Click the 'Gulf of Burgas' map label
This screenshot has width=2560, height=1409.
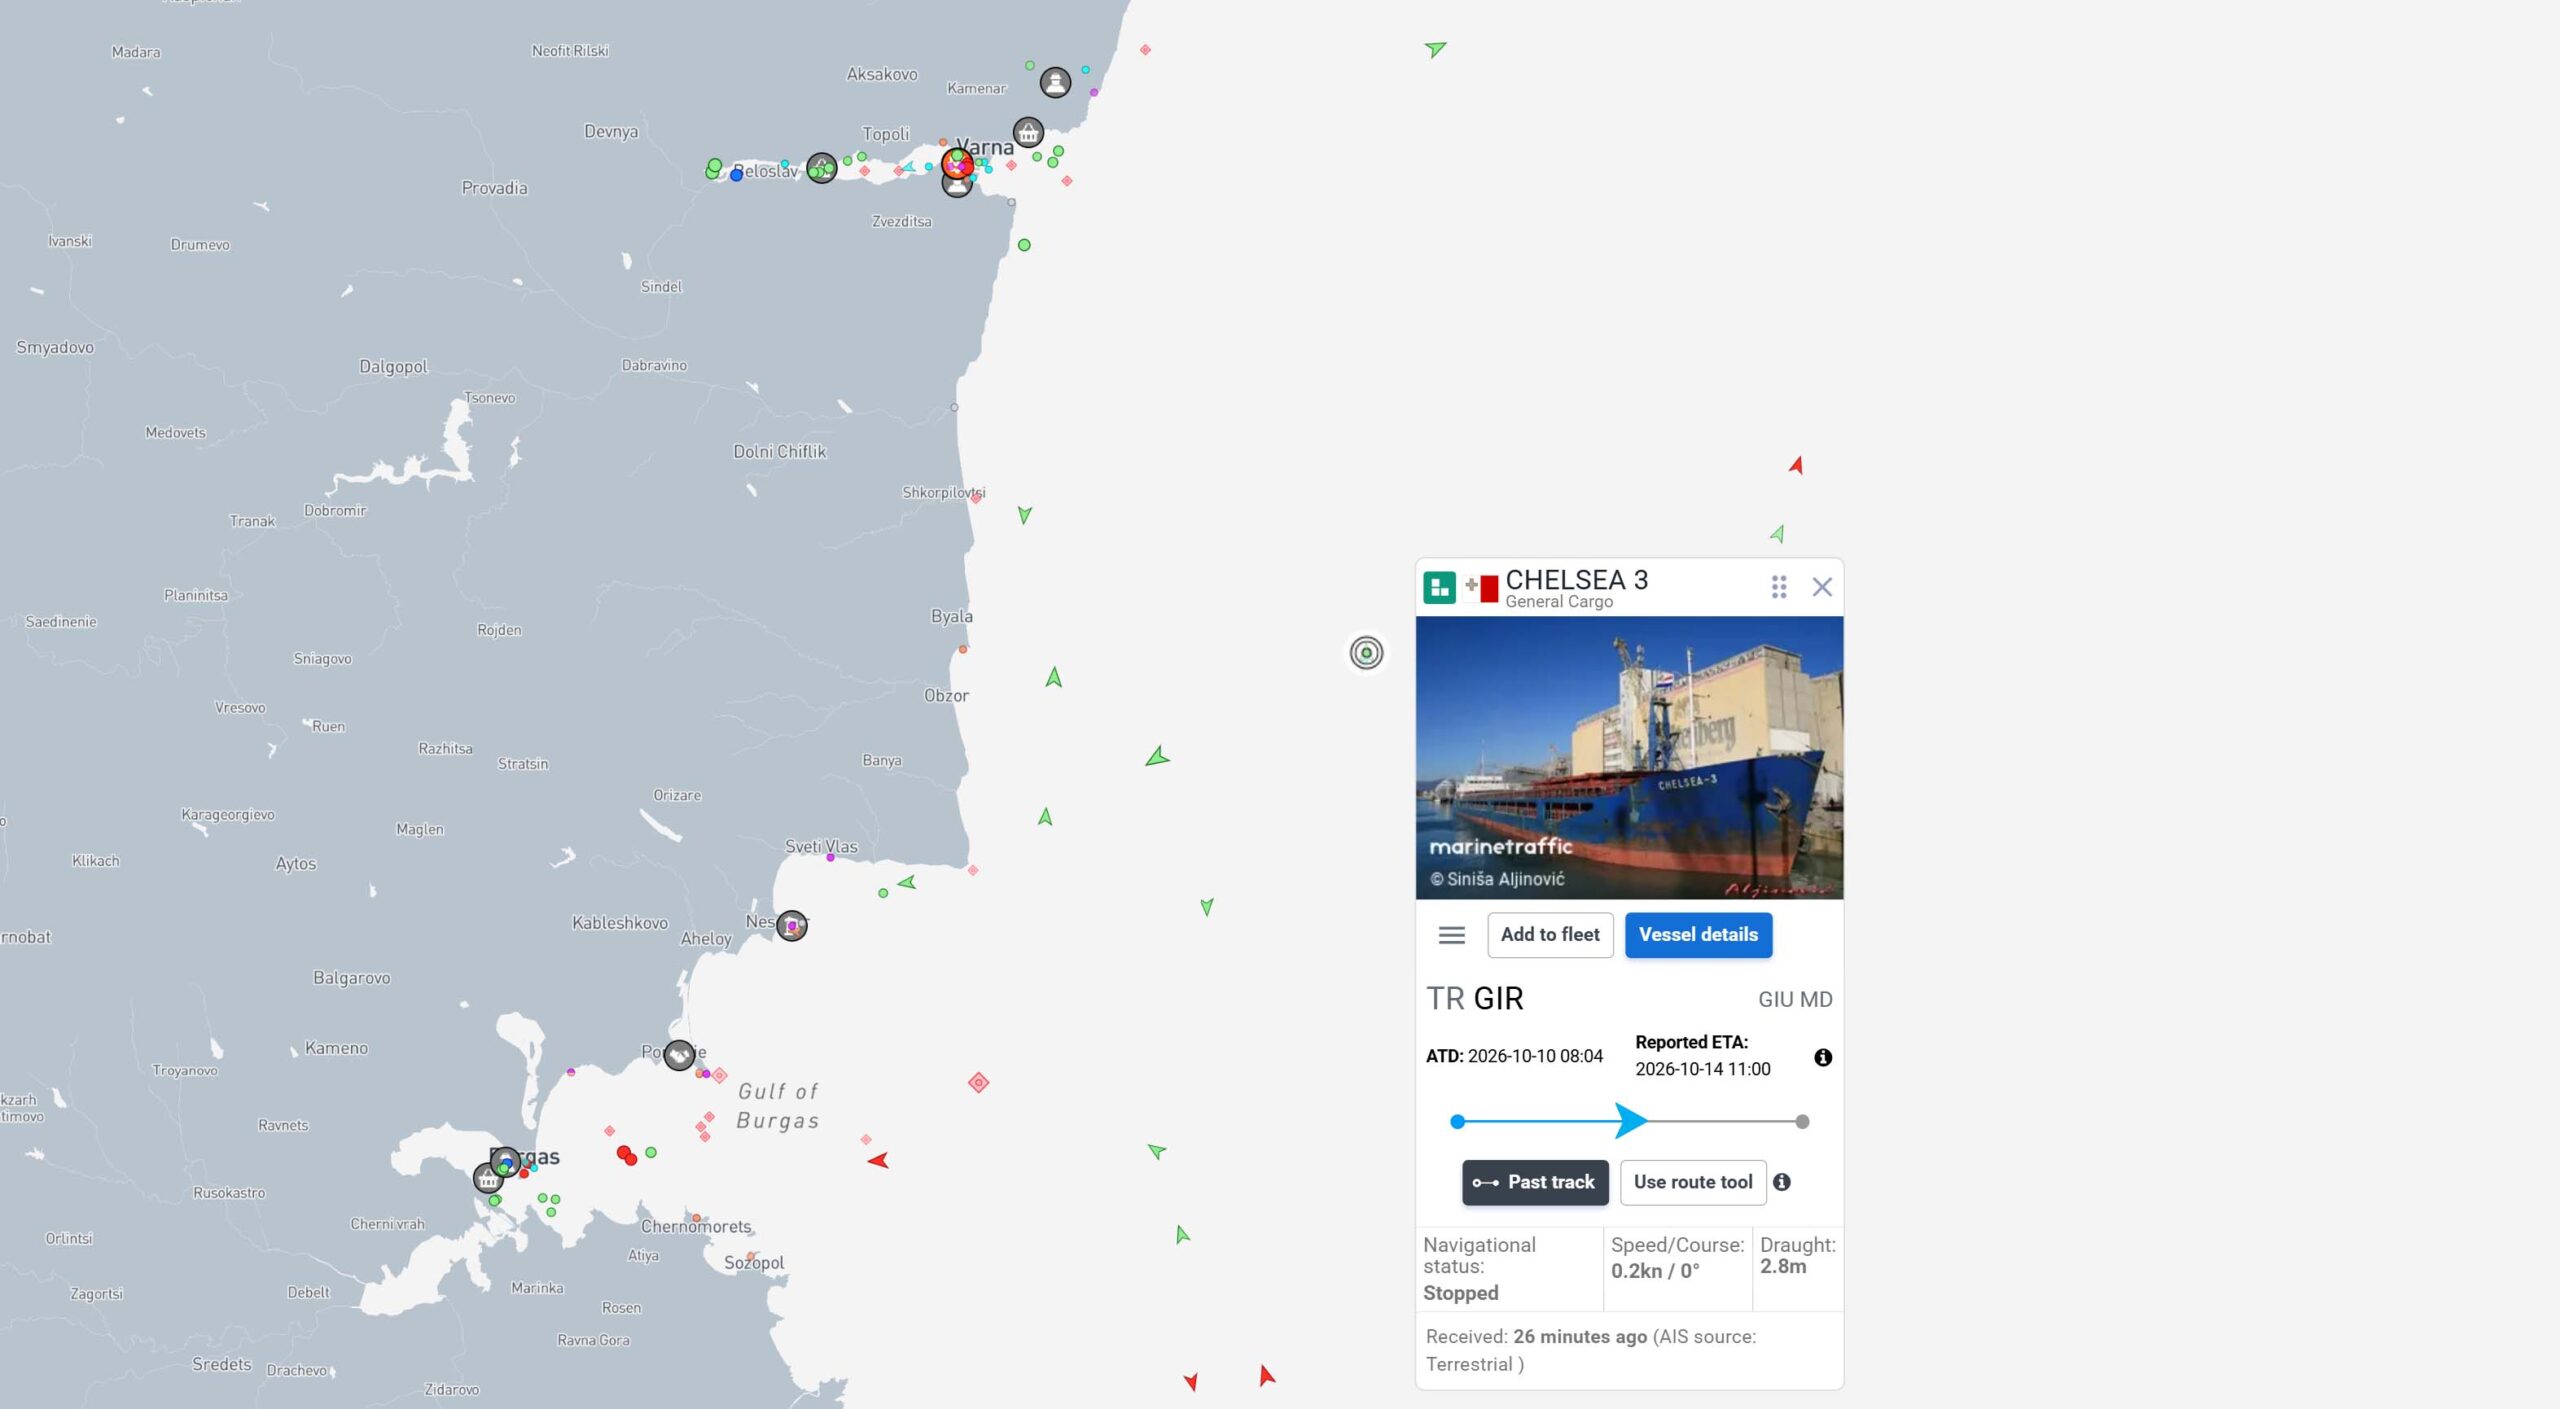pyautogui.click(x=778, y=1106)
